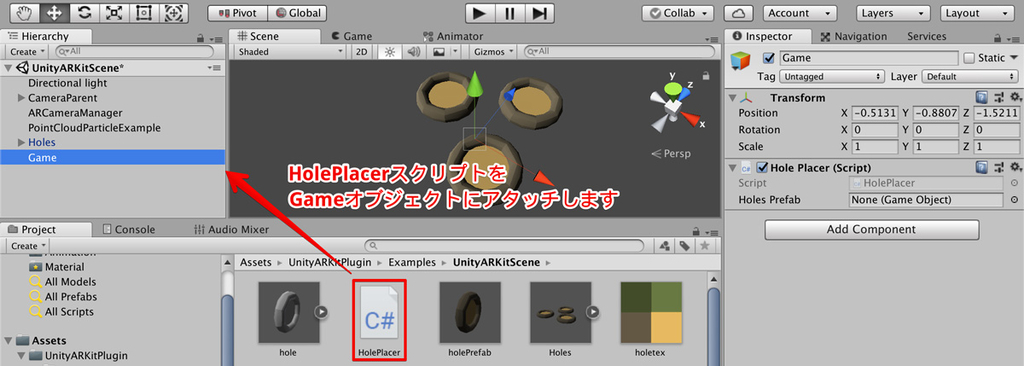Toggle scene effects image icon
The image size is (1024, 366).
(440, 51)
